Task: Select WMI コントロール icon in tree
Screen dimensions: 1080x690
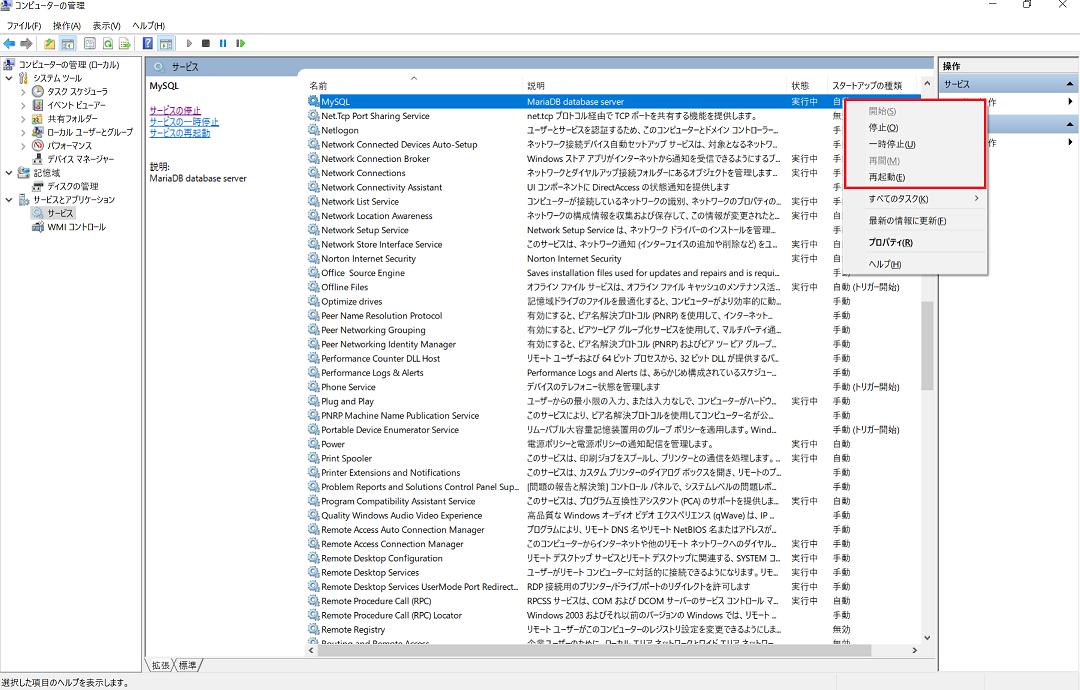Action: point(38,227)
